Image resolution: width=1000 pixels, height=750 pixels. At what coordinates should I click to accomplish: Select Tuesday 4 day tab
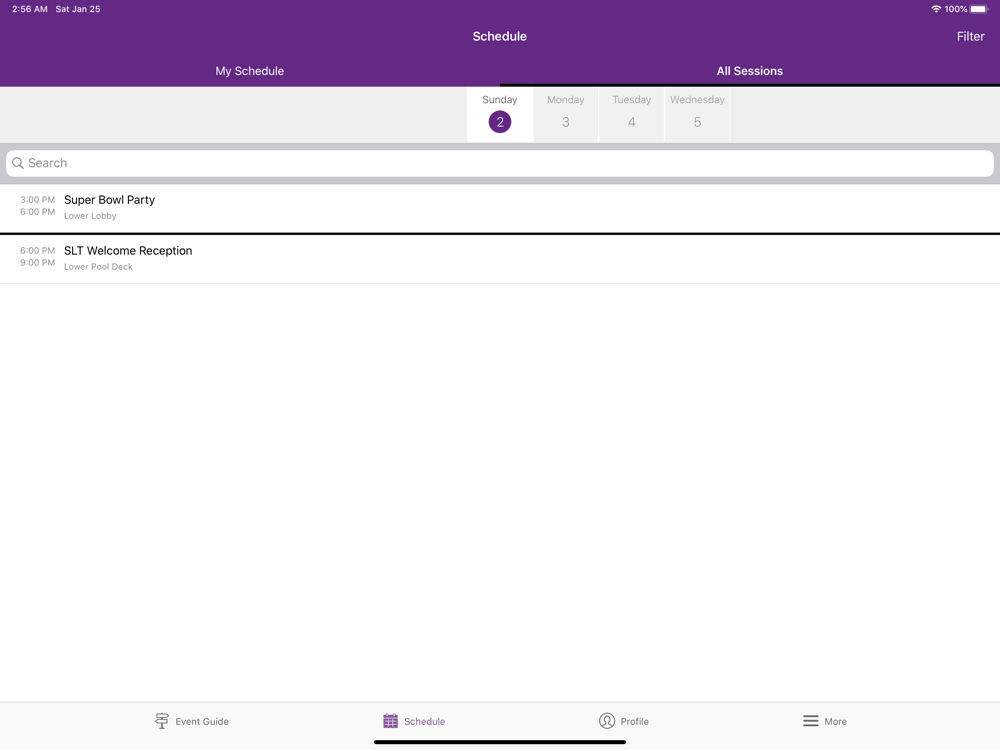pos(631,115)
